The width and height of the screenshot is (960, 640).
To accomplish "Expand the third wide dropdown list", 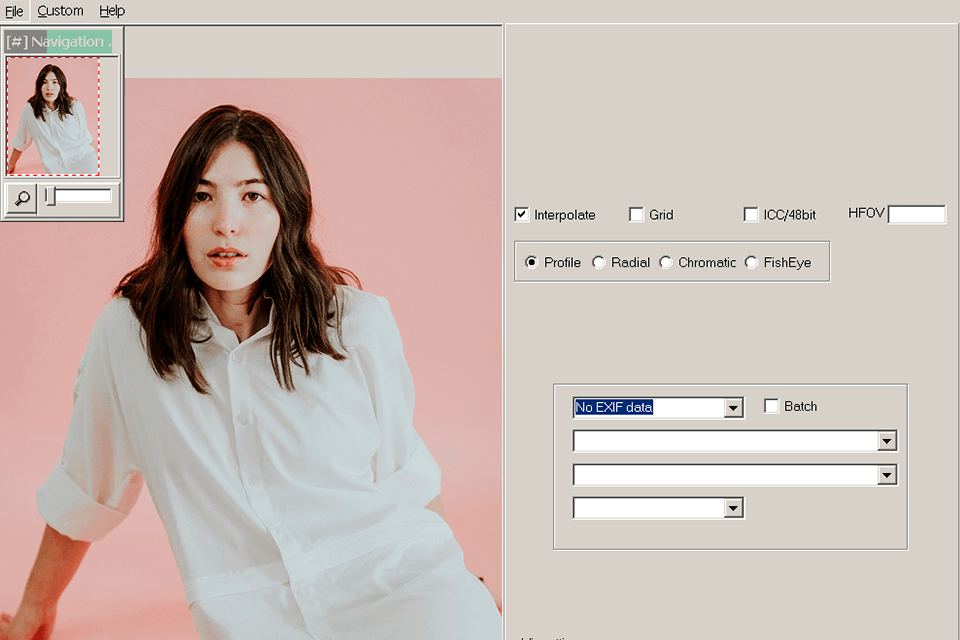I will pos(886,475).
